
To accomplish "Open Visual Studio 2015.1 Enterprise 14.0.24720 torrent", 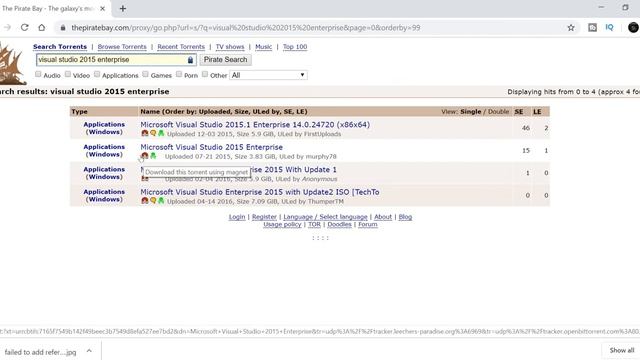I will 255,124.
